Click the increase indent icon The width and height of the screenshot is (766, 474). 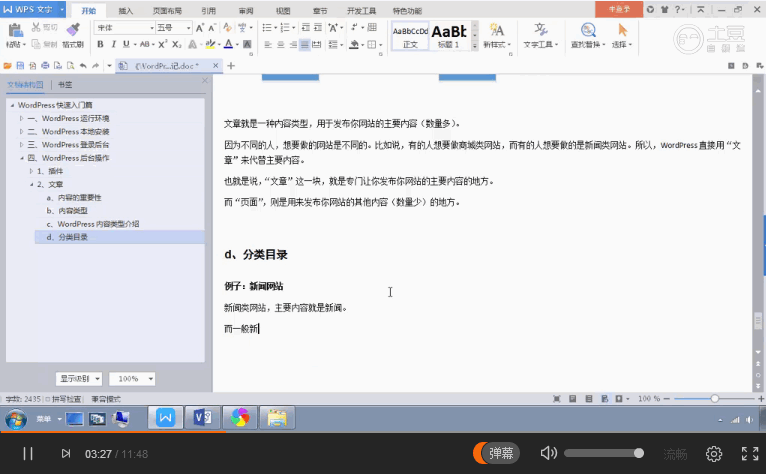318,28
